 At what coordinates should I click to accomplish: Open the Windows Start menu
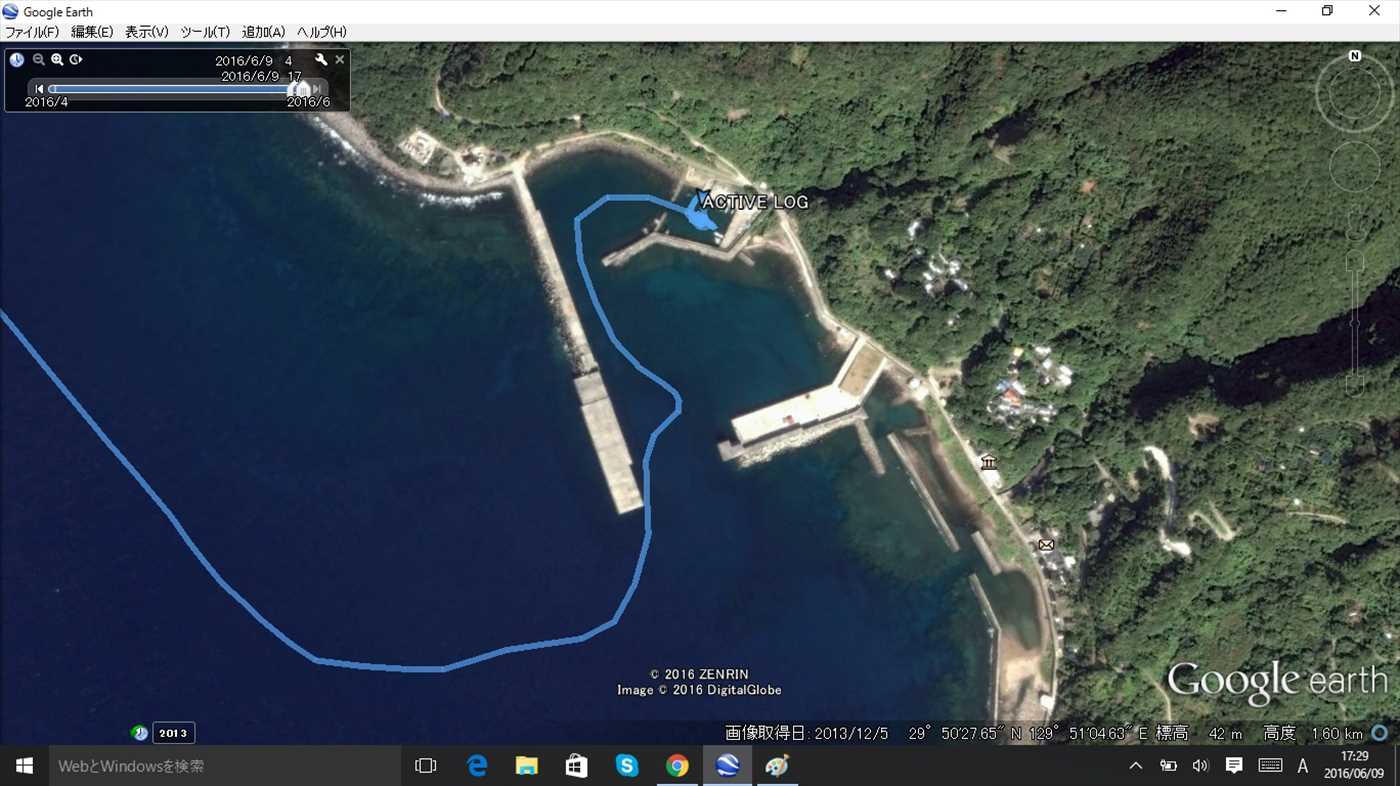24,766
